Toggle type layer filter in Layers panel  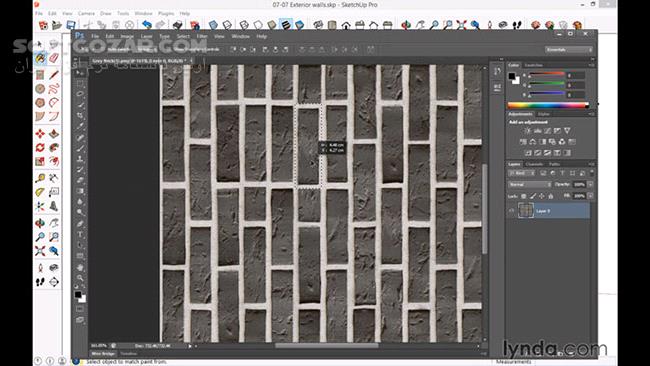tap(563, 173)
